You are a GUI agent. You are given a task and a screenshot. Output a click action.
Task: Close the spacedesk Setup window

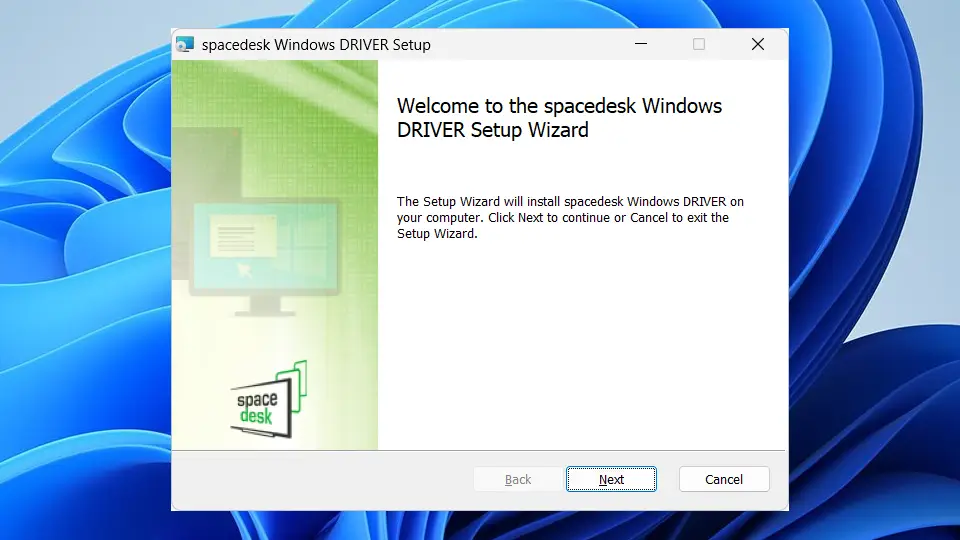(758, 44)
